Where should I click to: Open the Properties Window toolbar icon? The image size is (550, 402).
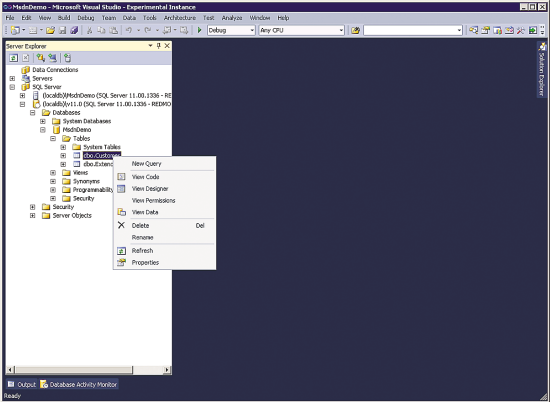point(485,31)
